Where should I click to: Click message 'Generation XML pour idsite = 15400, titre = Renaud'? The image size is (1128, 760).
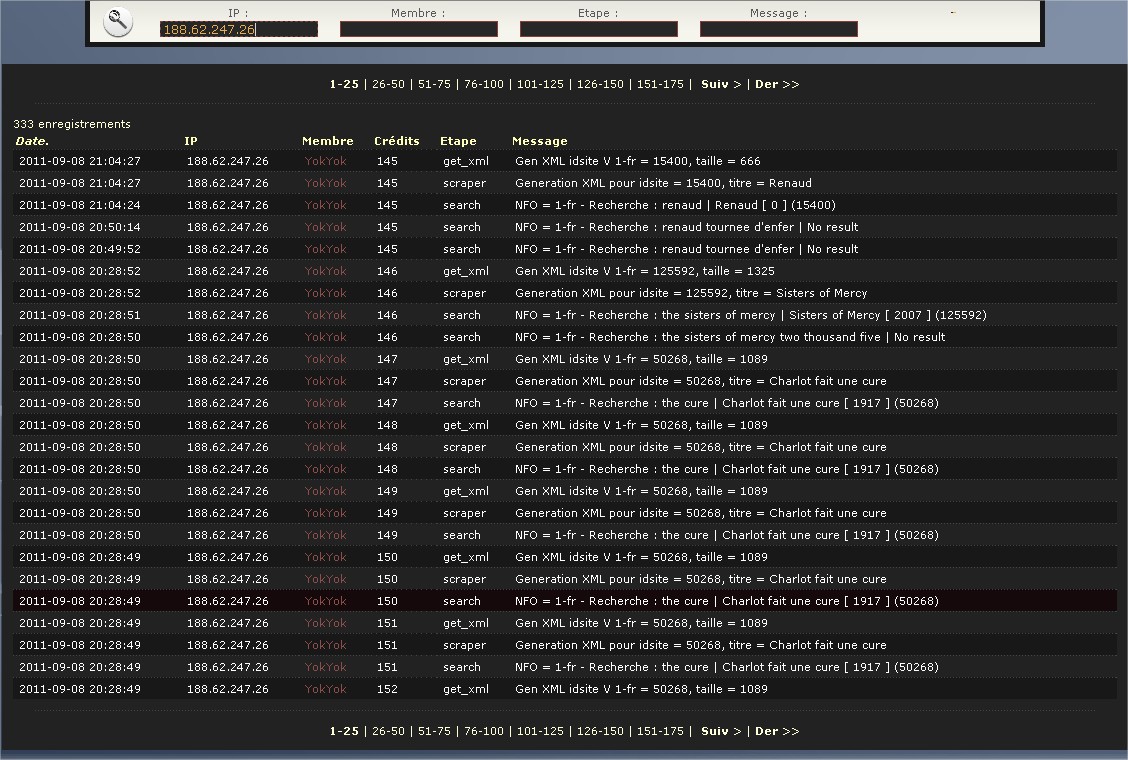coord(663,184)
